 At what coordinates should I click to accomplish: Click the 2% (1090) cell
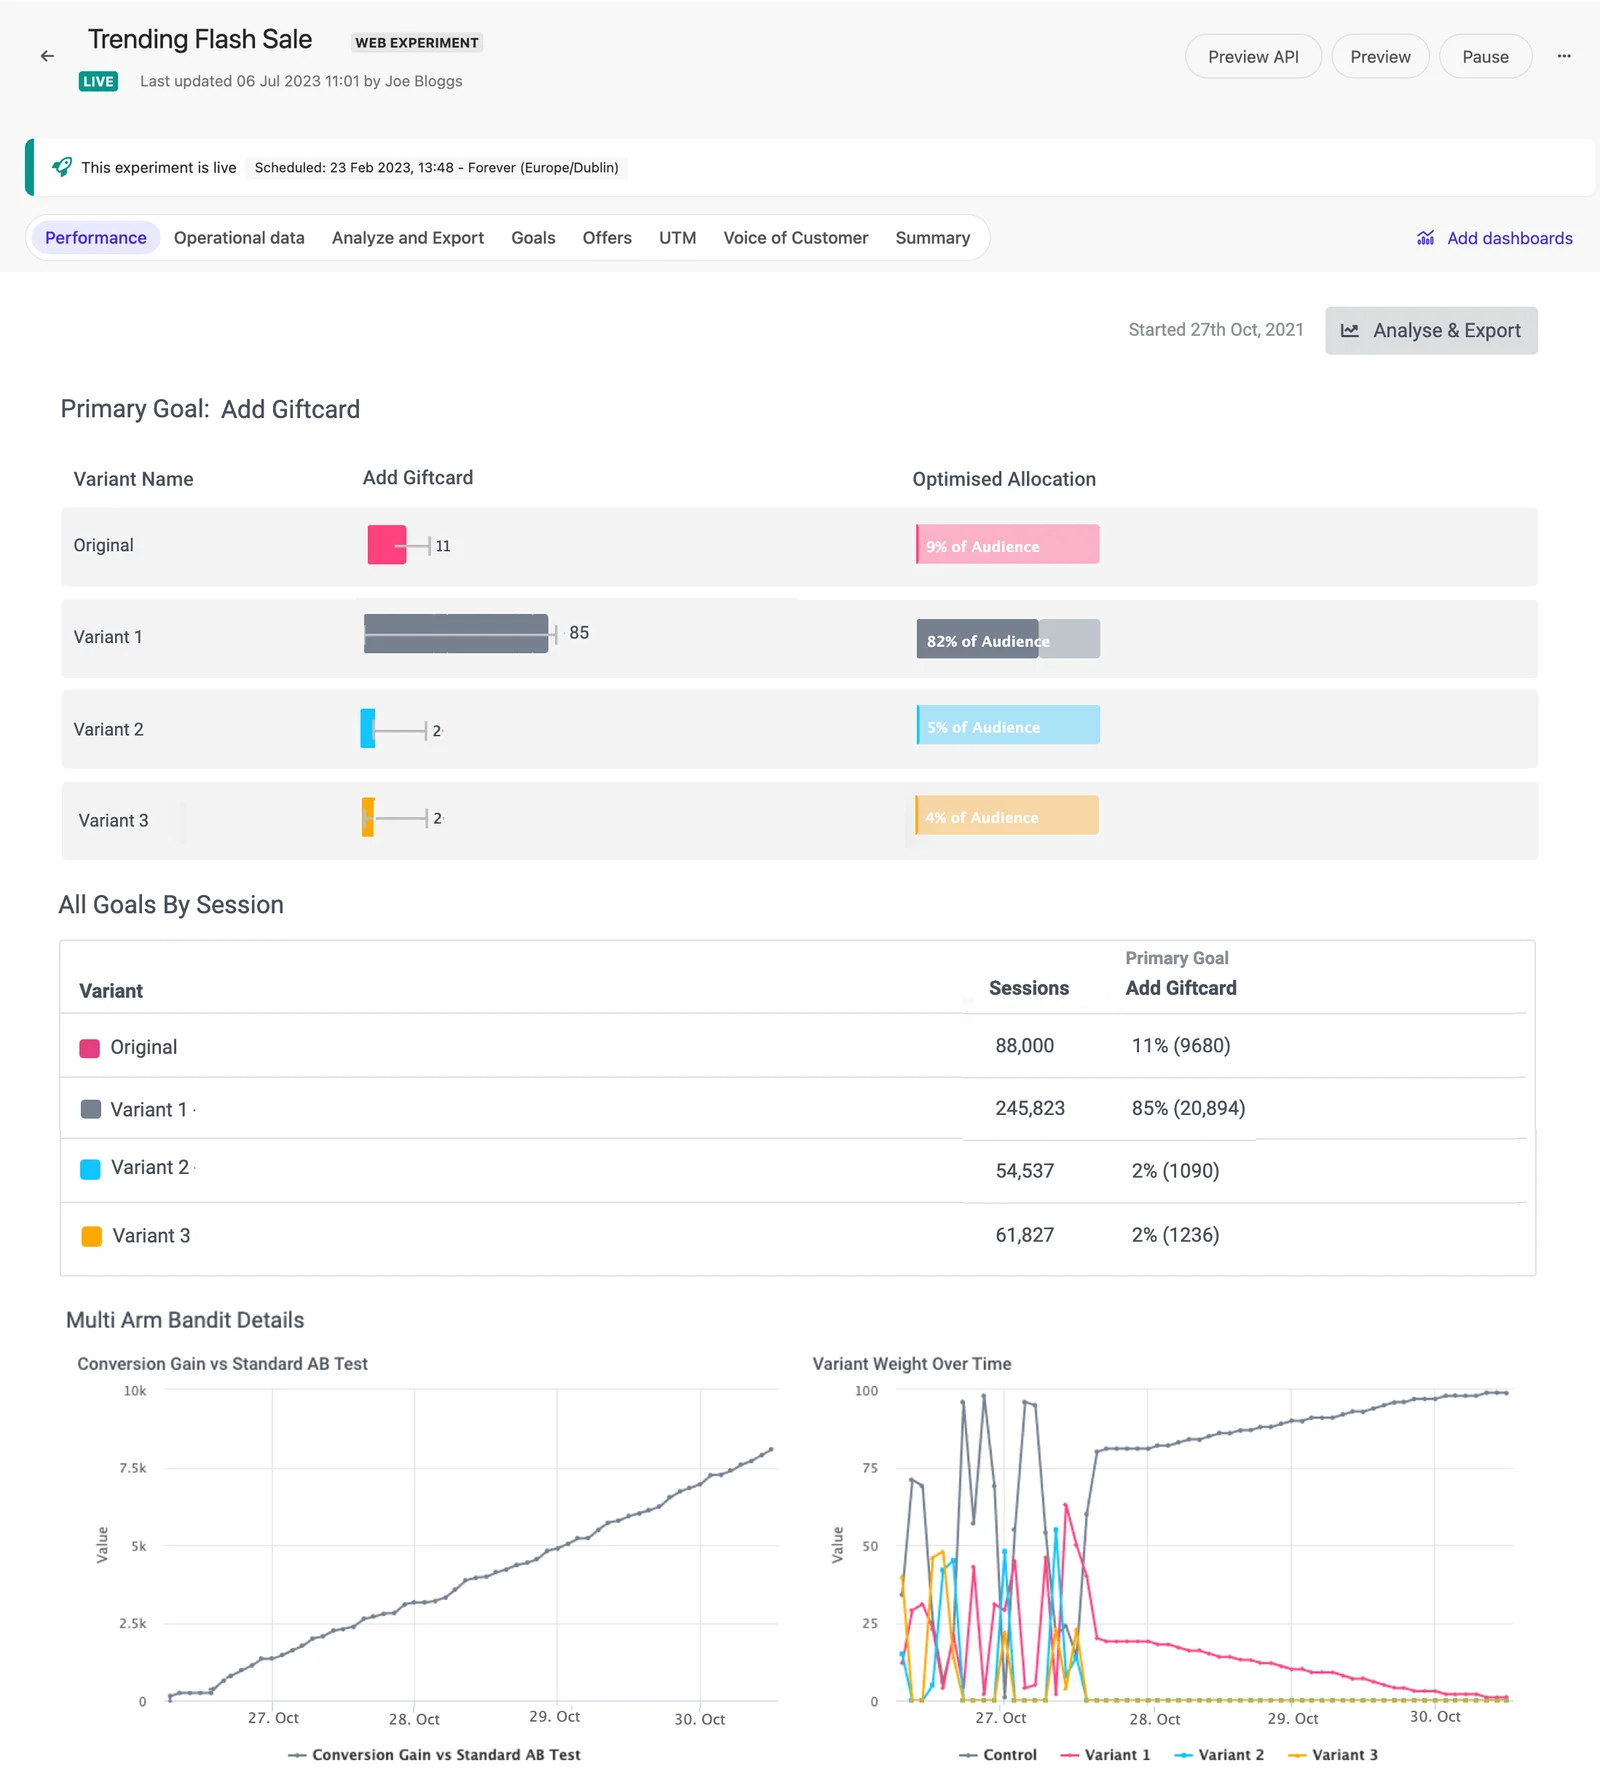(1175, 1171)
